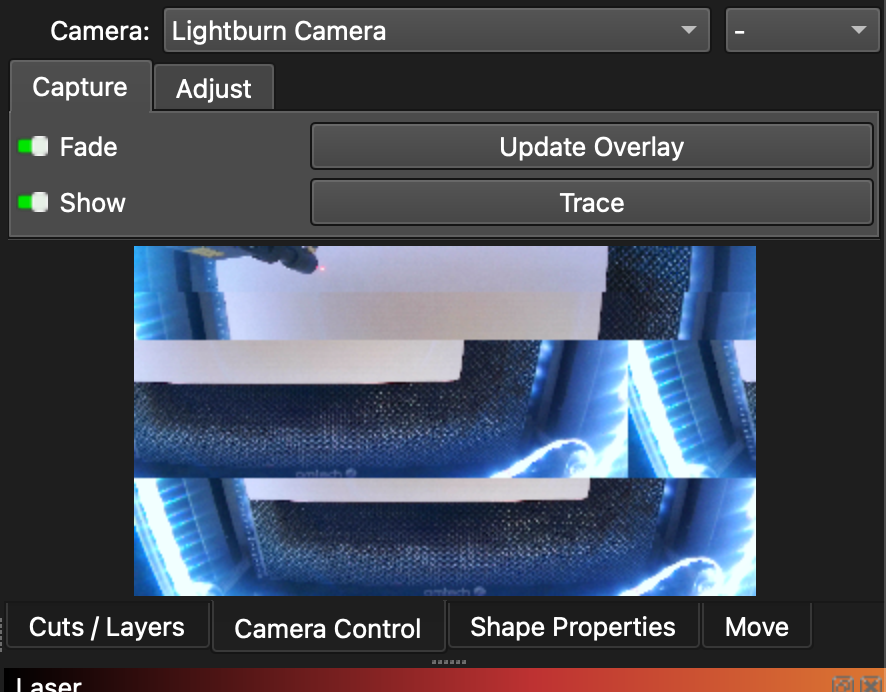Click the Laser panel title bar
This screenshot has height=692, width=886.
(x=400, y=683)
